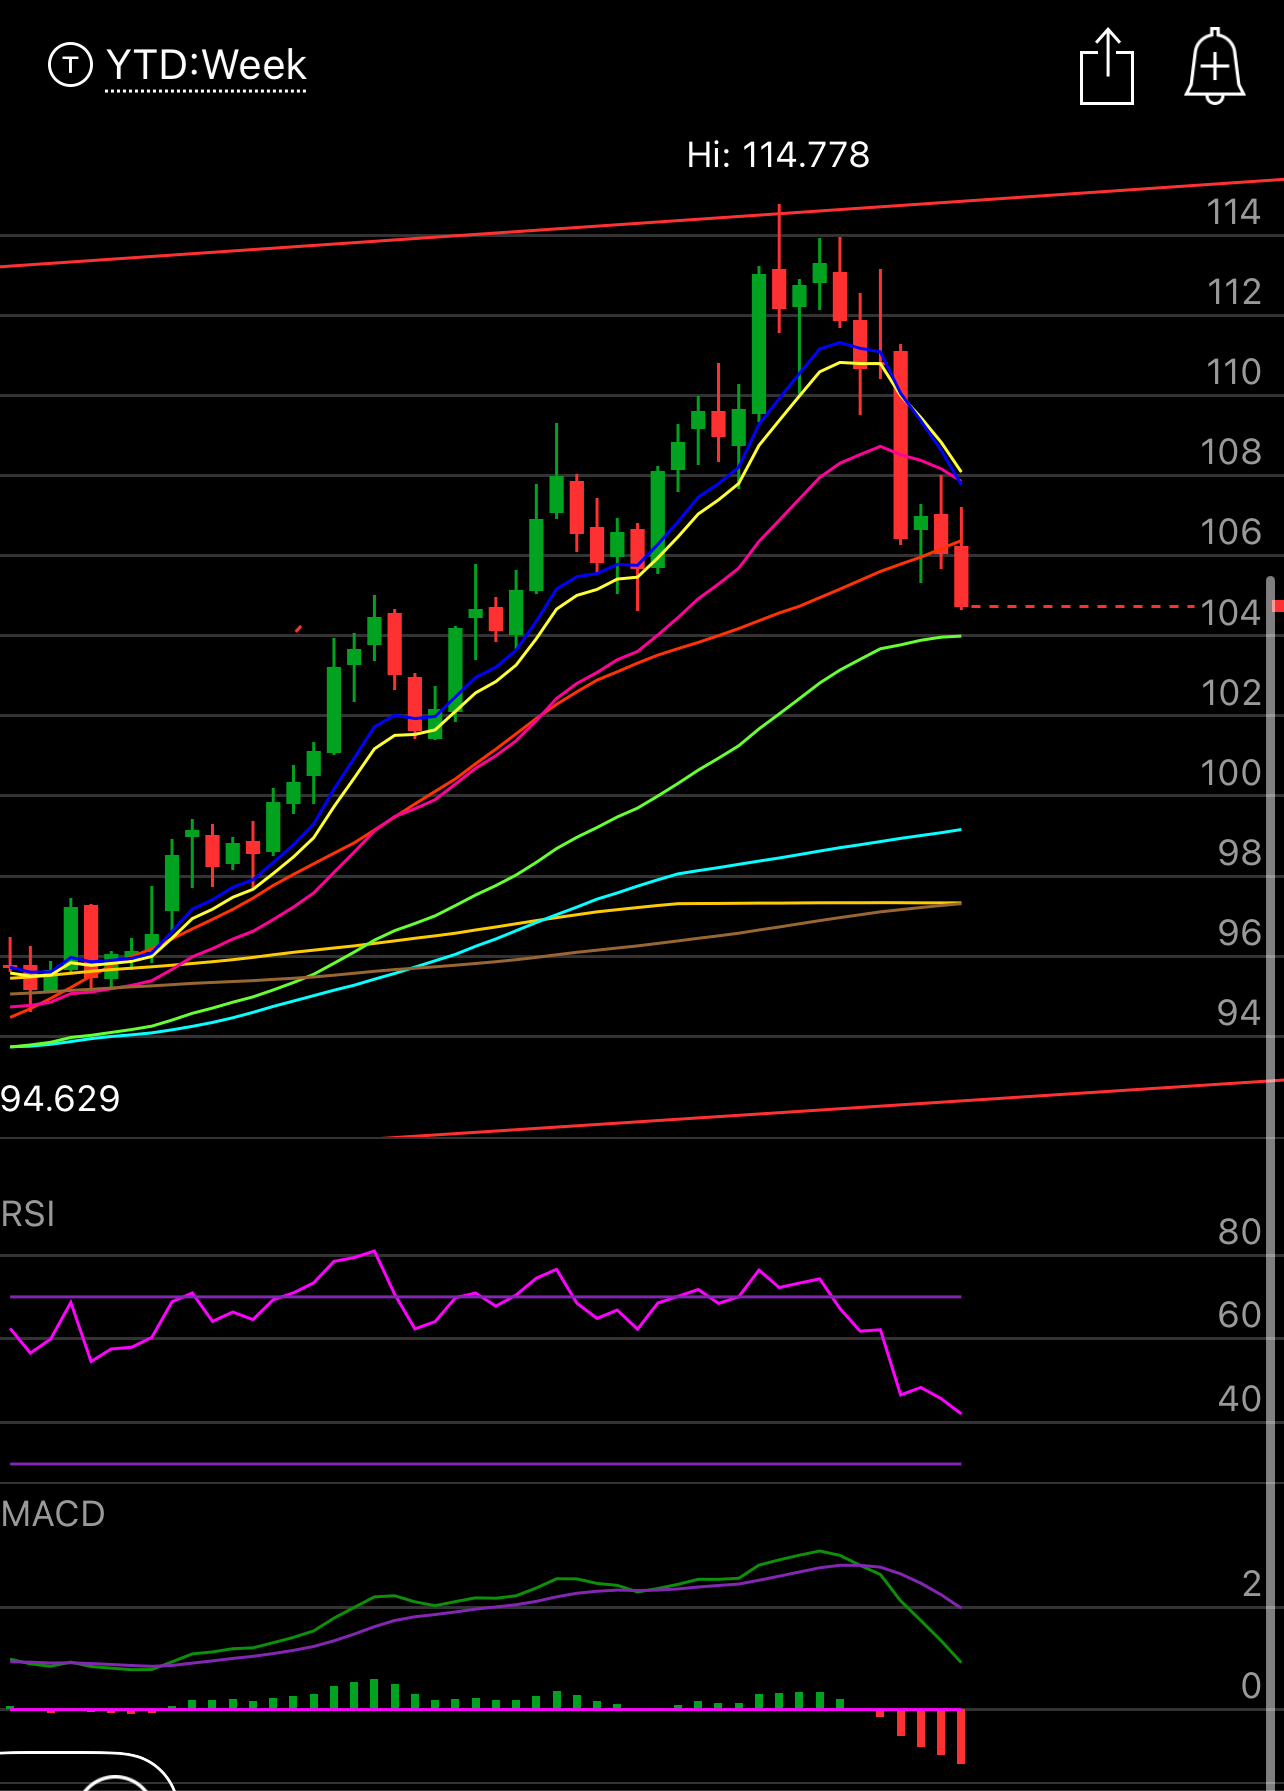This screenshot has height=1791, width=1284.
Task: Open the share/export icon
Action: tap(1107, 66)
